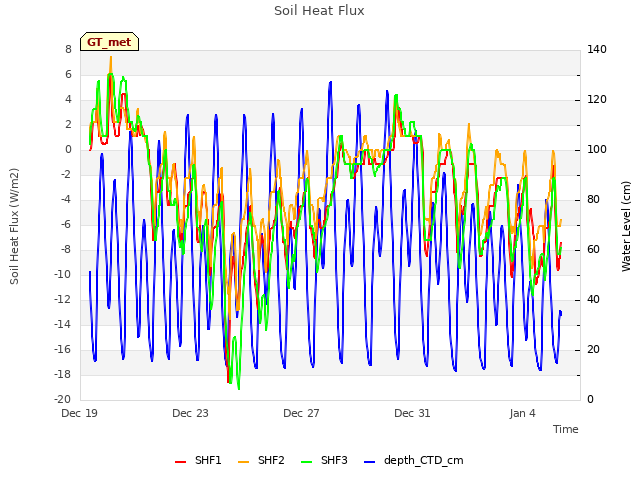Click the Dec 19 x-axis tick label
The image size is (640, 480).
pos(80,413)
